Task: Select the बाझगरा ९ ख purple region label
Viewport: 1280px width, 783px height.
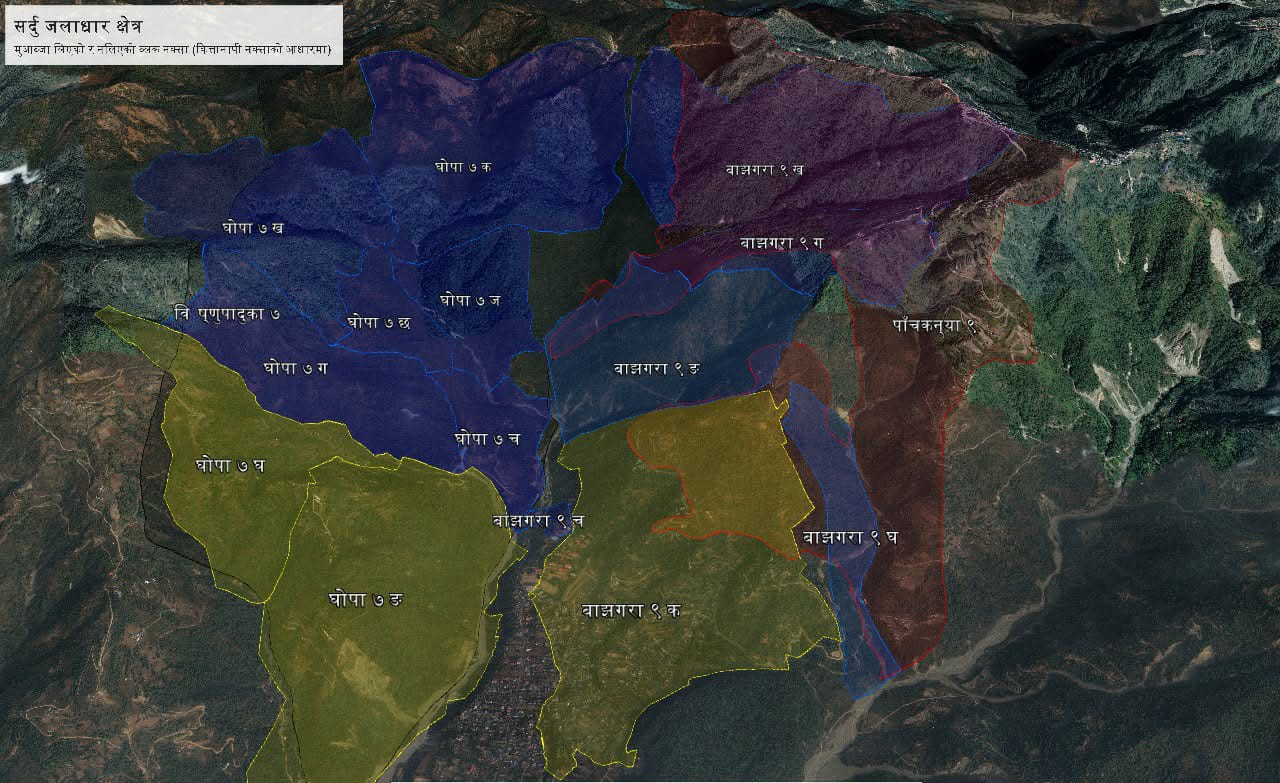Action: pos(764,169)
